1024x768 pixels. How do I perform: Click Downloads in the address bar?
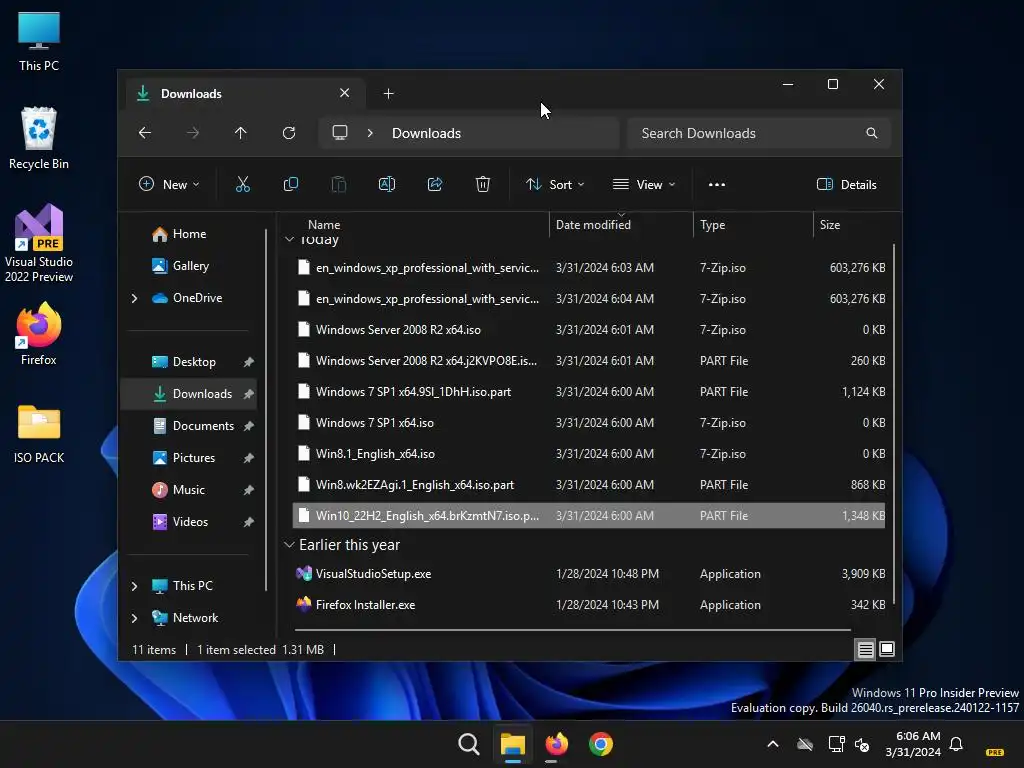coord(426,133)
